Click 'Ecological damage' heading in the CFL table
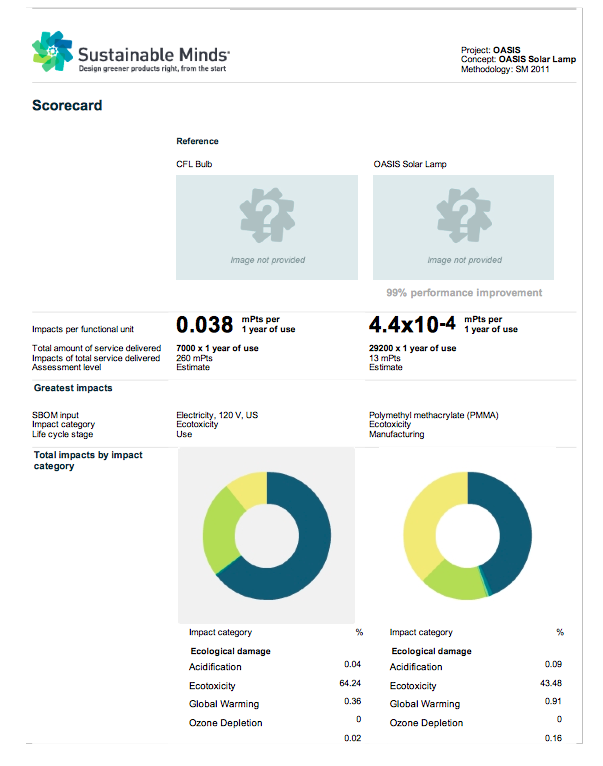 (x=231, y=651)
